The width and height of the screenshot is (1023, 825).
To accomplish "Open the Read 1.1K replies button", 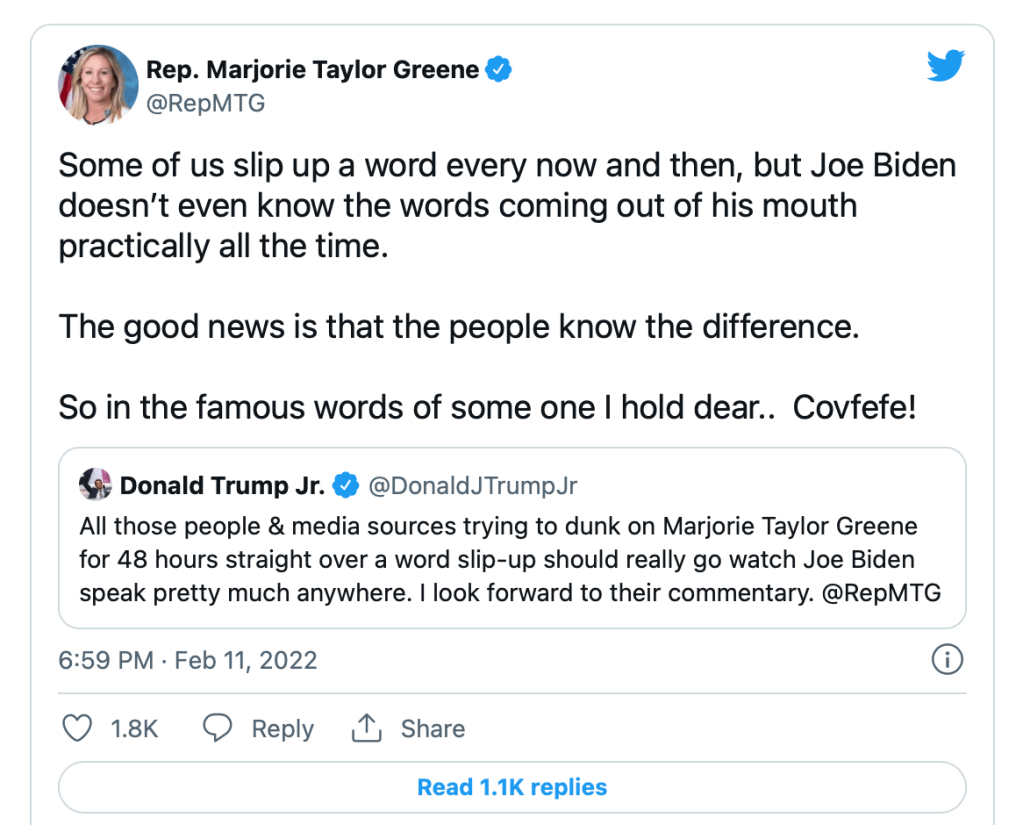I will [x=512, y=787].
